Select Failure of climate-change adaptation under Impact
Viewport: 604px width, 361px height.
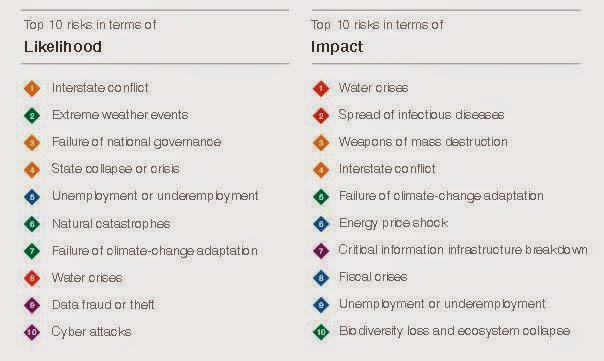click(441, 196)
